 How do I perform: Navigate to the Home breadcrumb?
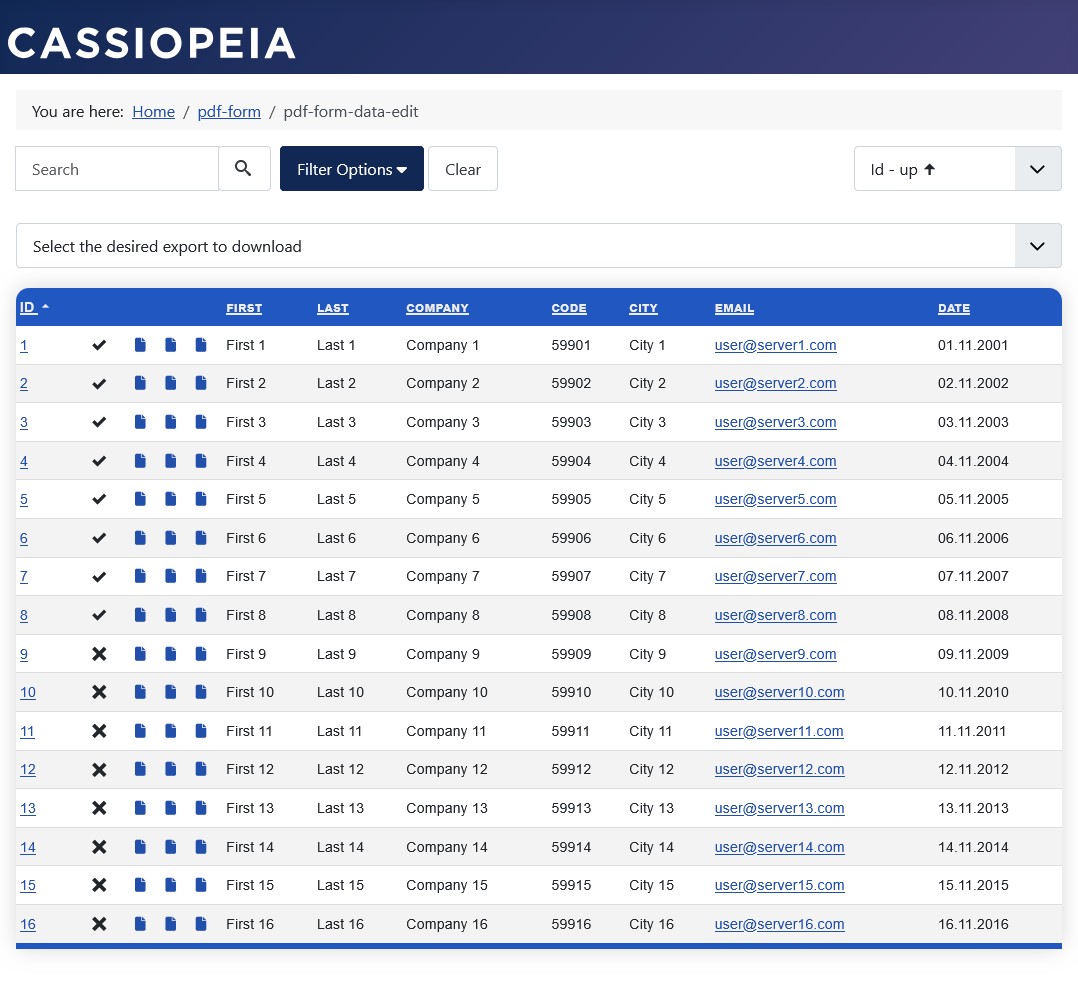click(153, 111)
